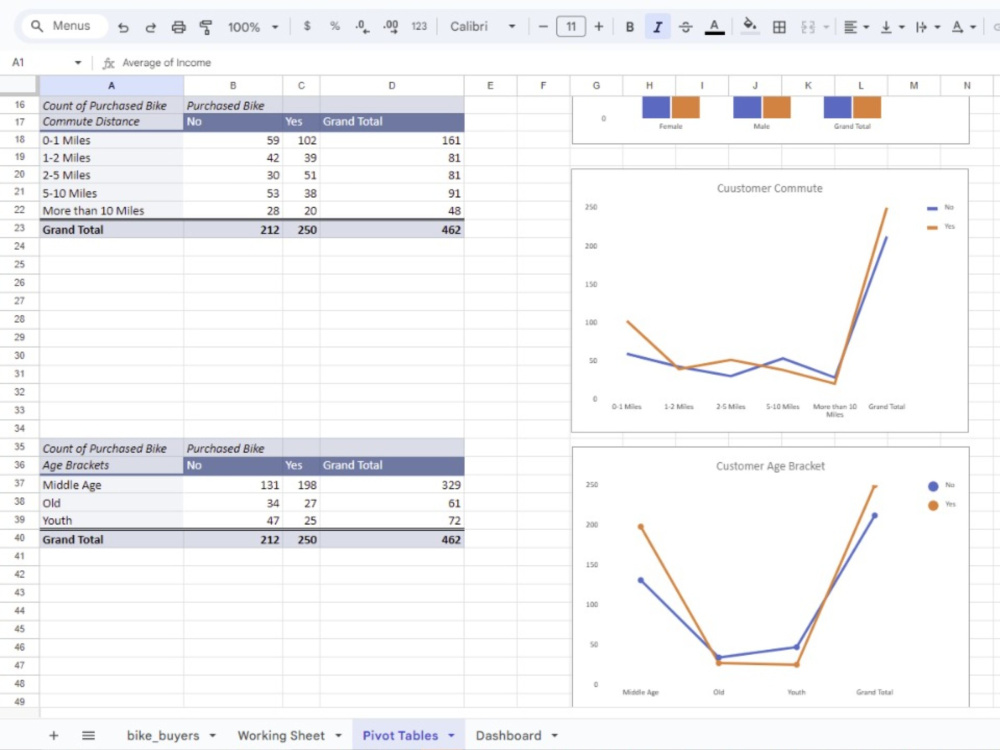
Task: Open the Borders menu
Action: click(780, 26)
